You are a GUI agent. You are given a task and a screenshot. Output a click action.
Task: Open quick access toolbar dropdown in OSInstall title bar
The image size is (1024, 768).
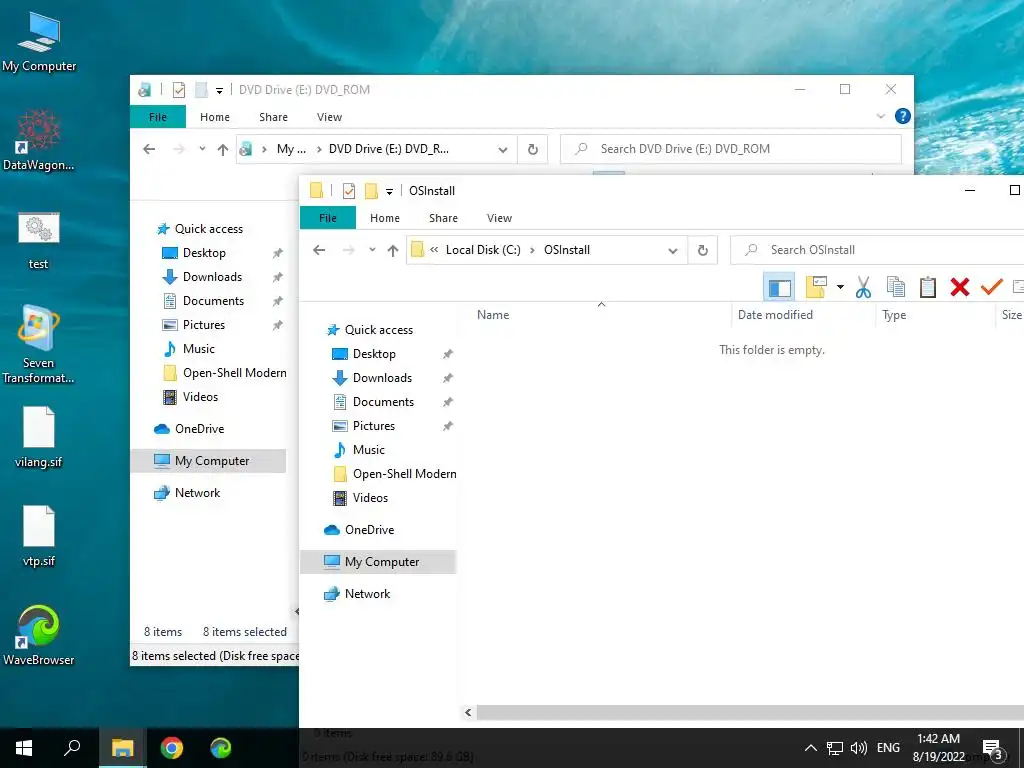(x=389, y=191)
